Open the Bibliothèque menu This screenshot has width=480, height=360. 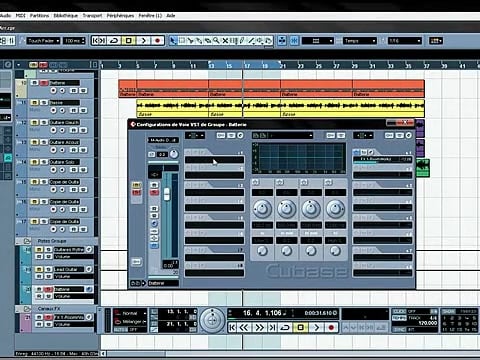pos(66,16)
